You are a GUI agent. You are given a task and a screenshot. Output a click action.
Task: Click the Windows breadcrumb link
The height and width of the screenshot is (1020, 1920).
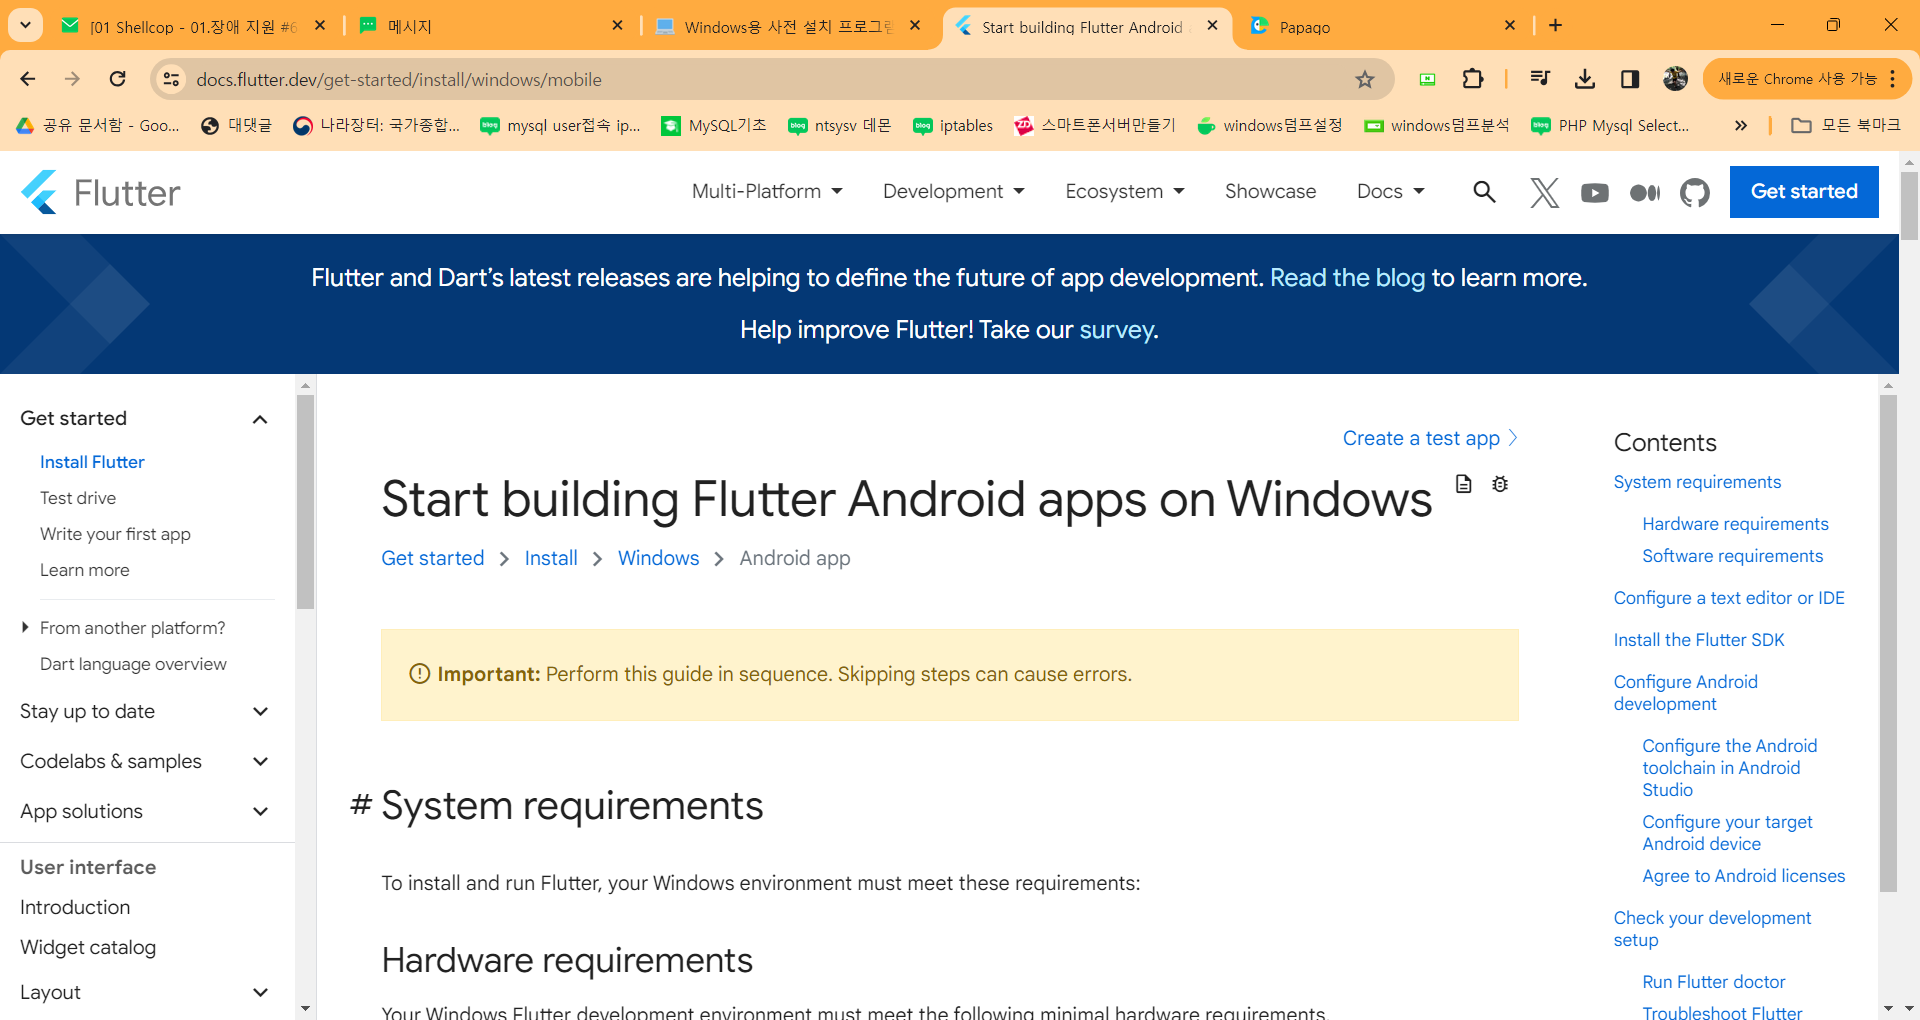[658, 558]
